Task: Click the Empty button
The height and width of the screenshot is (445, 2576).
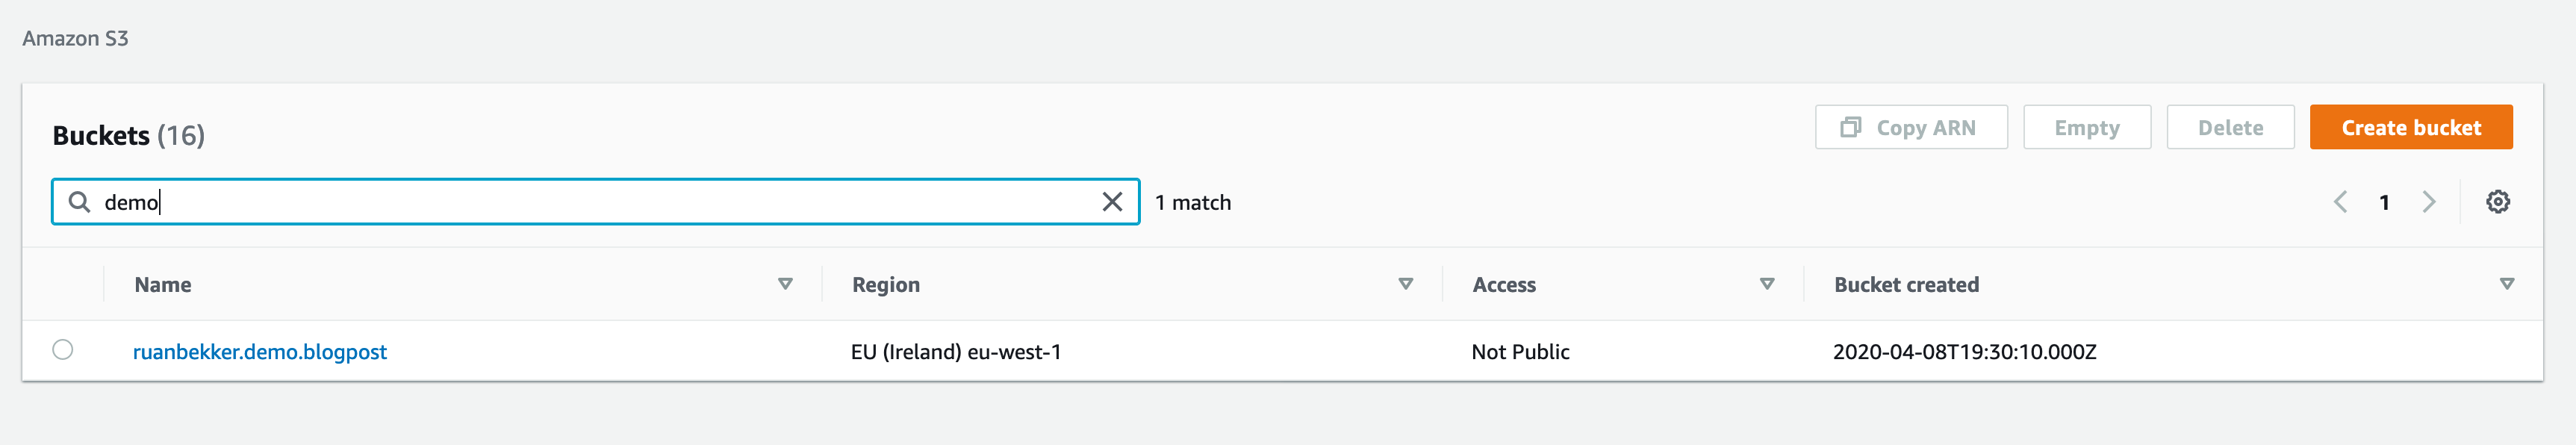Action: 2087,127
